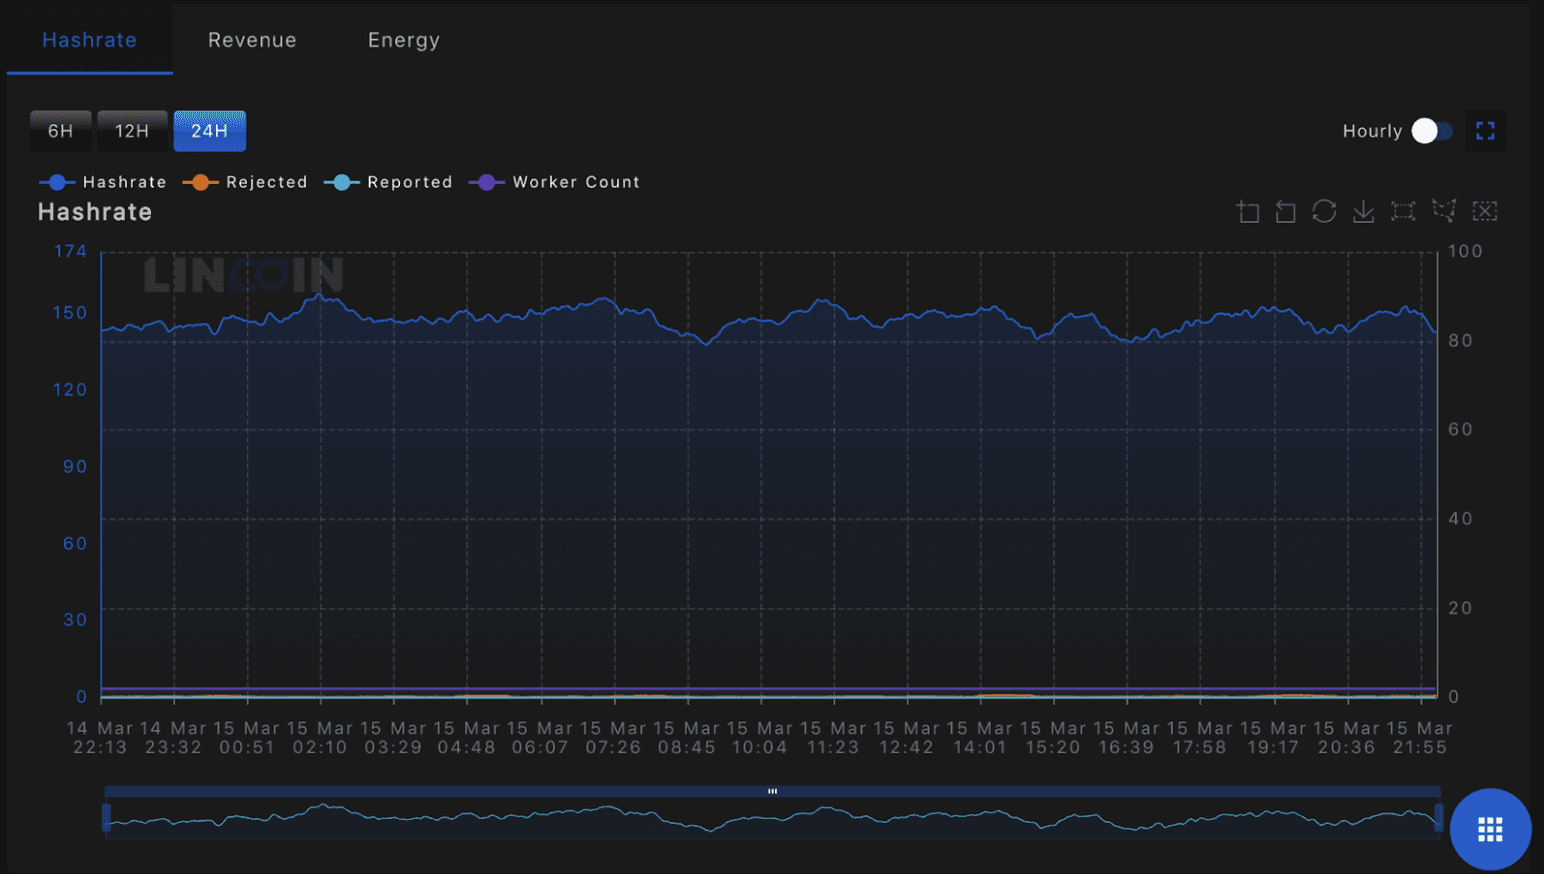Switch to the Revenue tab
1544x874 pixels.
[251, 40]
